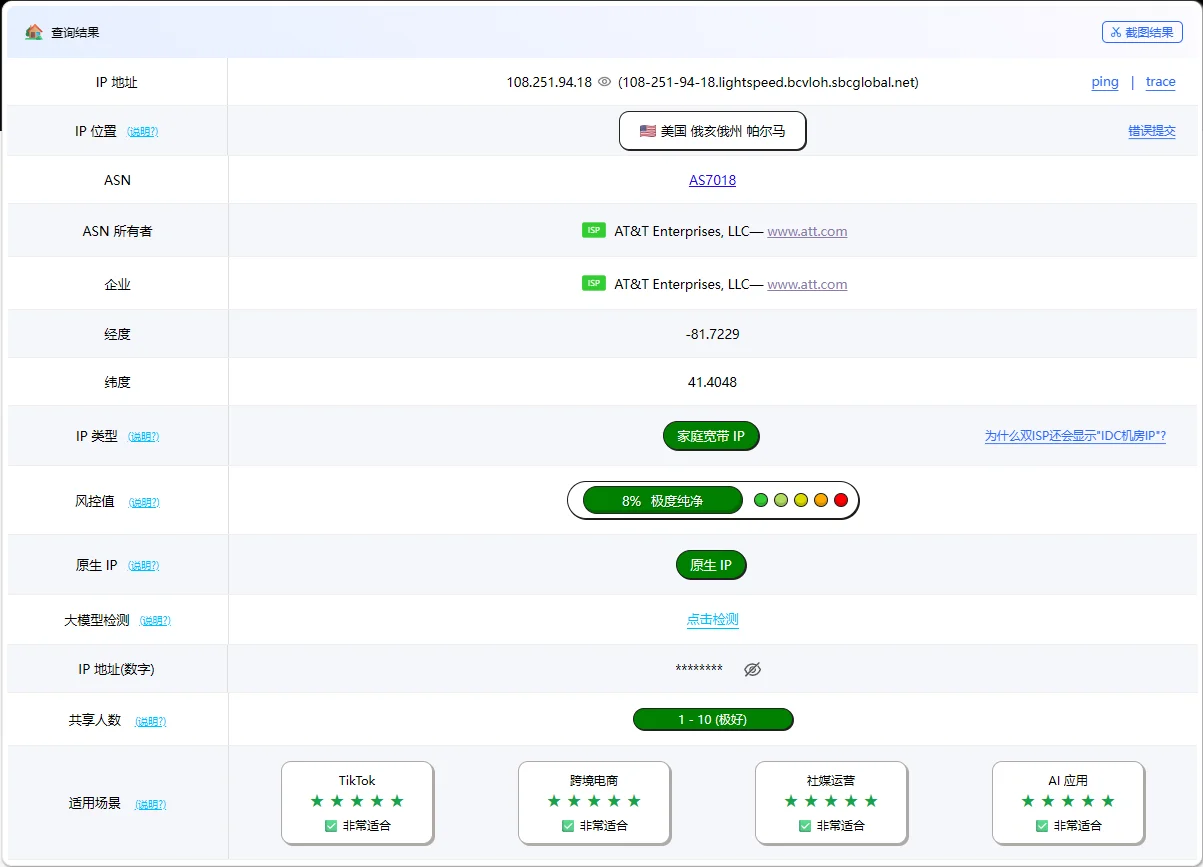The height and width of the screenshot is (867, 1203).
Task: Open 说明 help link beside 适用场景
Action: point(150,804)
